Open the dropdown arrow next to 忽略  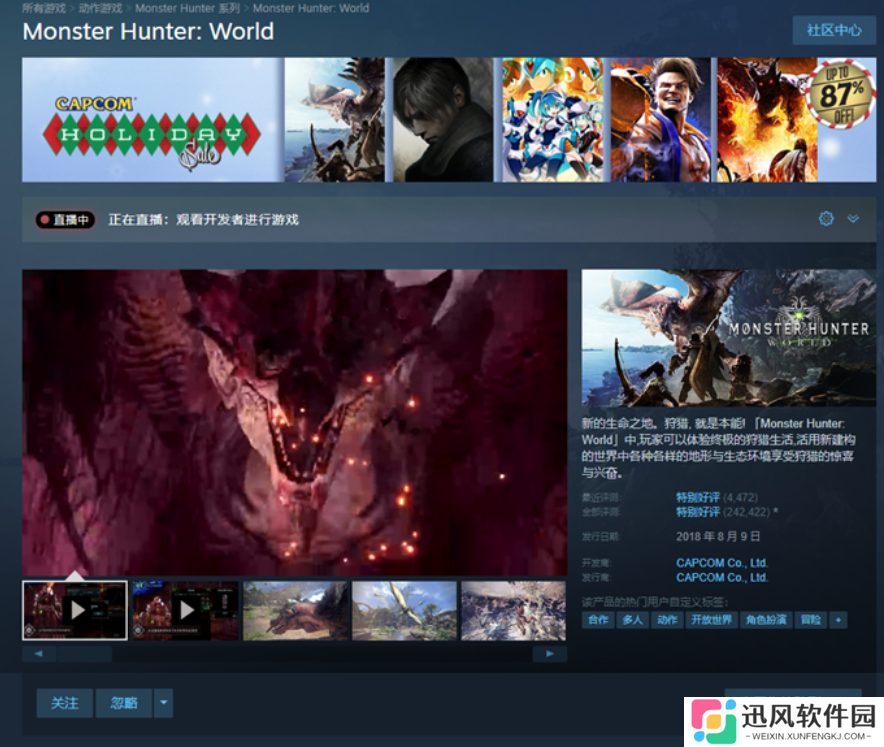(163, 702)
